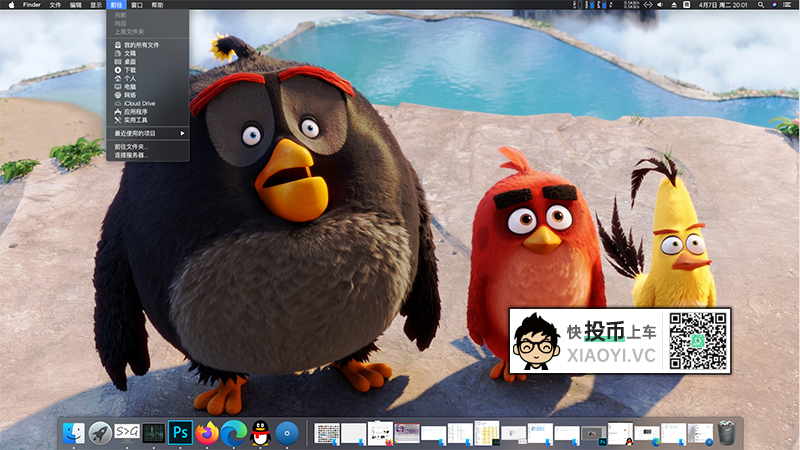Restore the minimized window with QQ badge
800x450 pixels.
(620, 433)
